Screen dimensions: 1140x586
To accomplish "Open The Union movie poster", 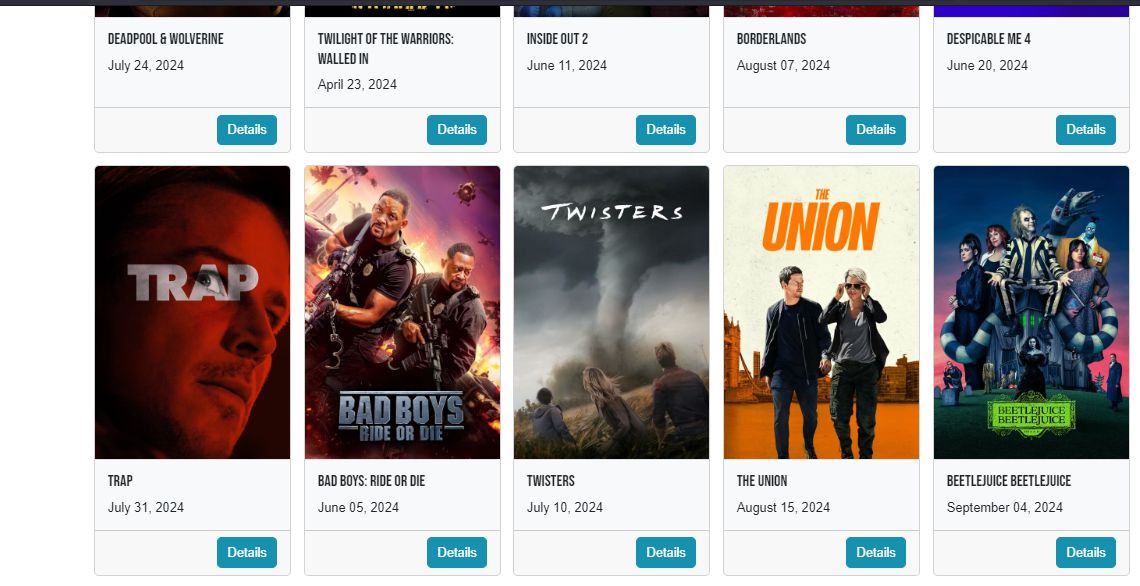I will pos(822,313).
